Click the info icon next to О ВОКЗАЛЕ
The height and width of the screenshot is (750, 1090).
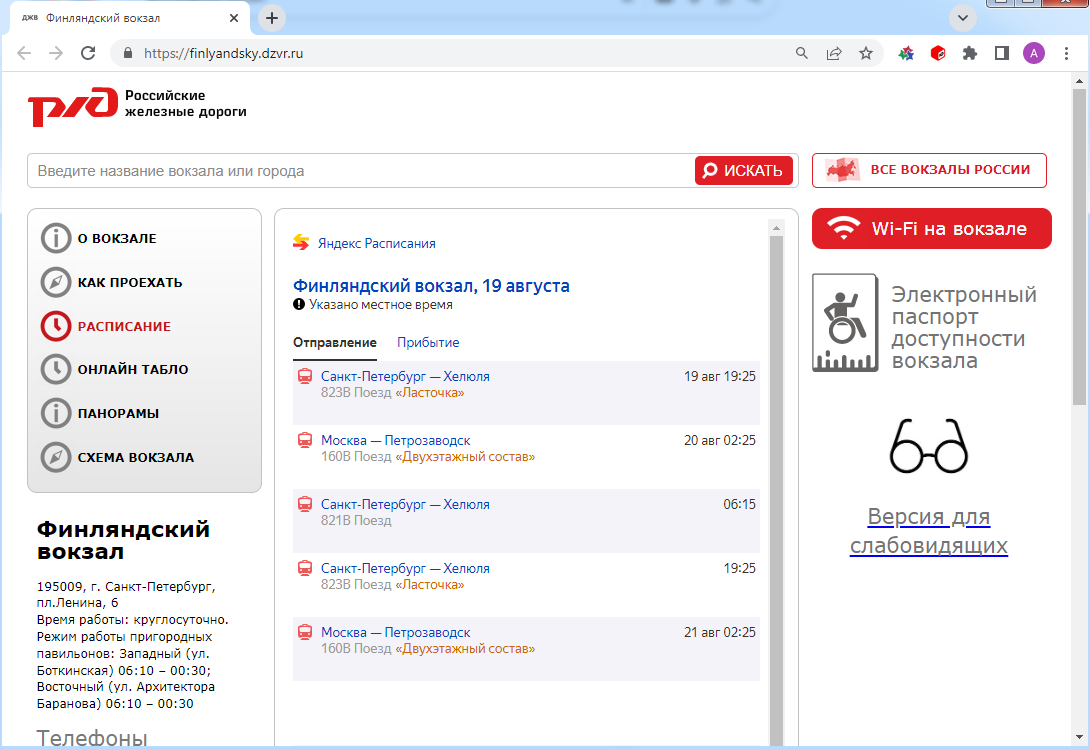click(56, 238)
